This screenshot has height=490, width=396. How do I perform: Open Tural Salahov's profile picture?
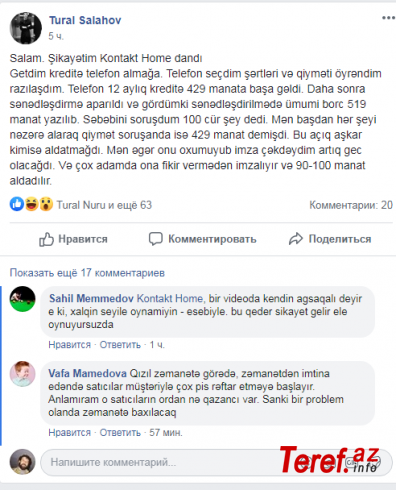pyautogui.click(x=26, y=28)
